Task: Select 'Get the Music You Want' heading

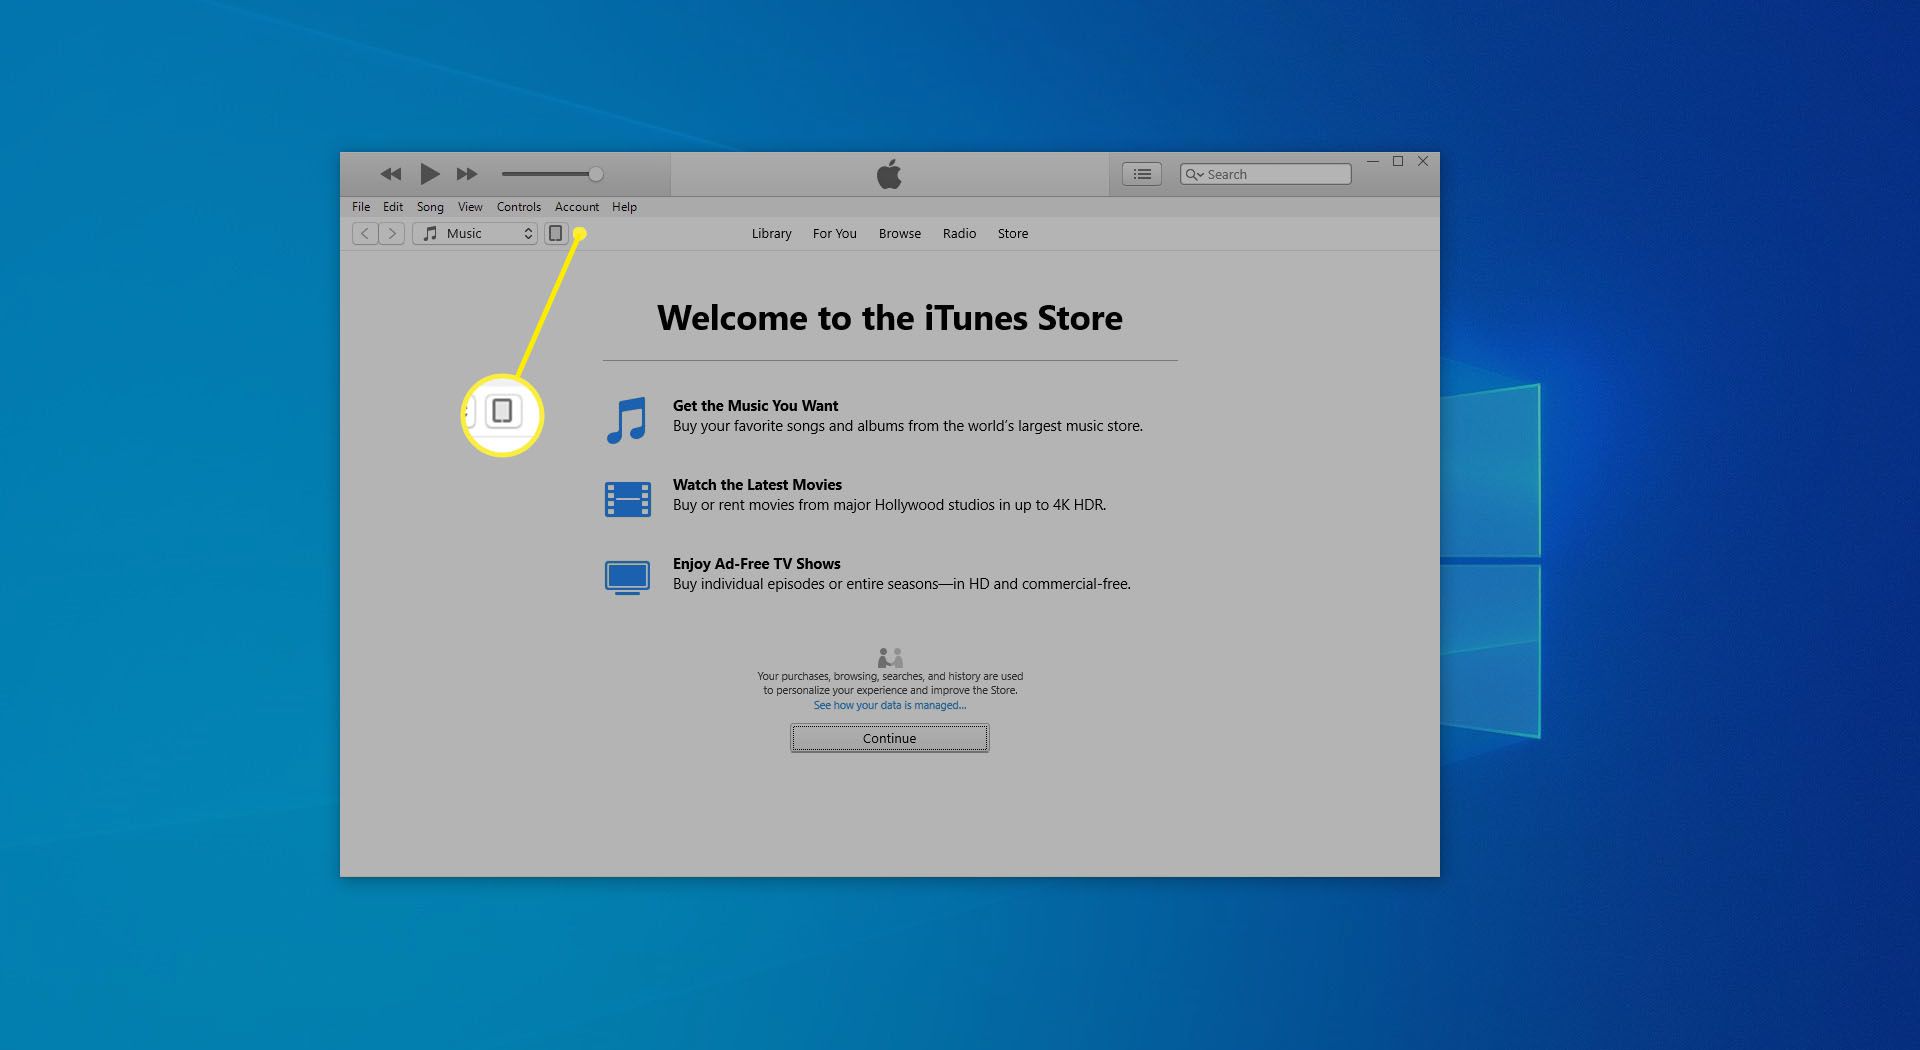Action: click(755, 405)
